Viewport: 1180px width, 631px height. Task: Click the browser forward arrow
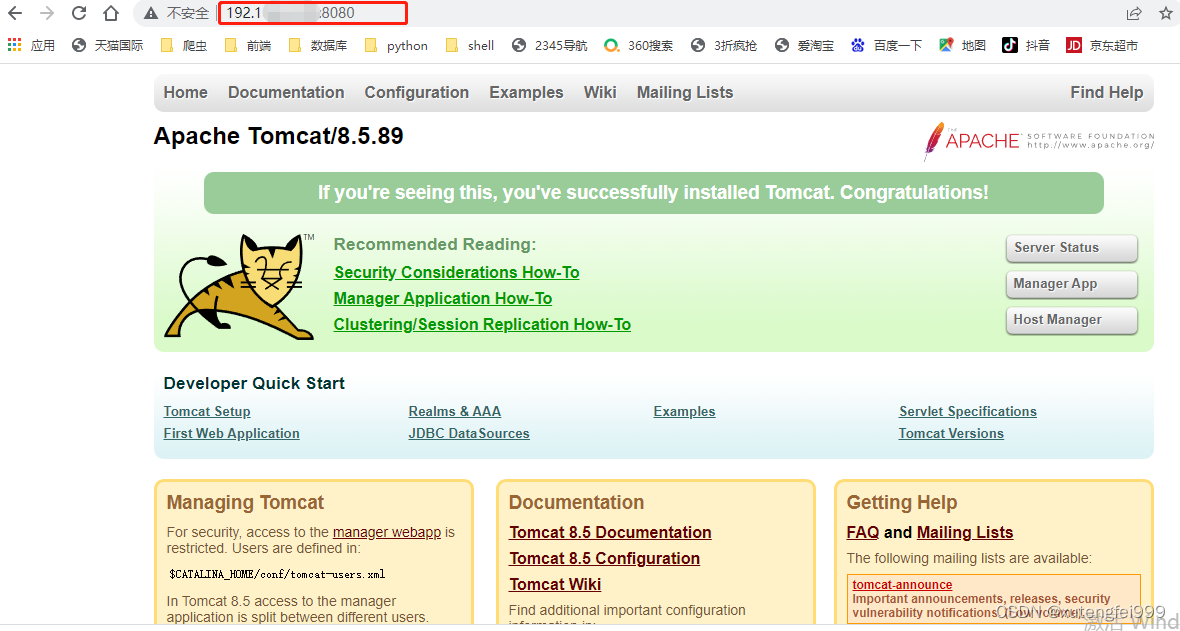click(47, 13)
